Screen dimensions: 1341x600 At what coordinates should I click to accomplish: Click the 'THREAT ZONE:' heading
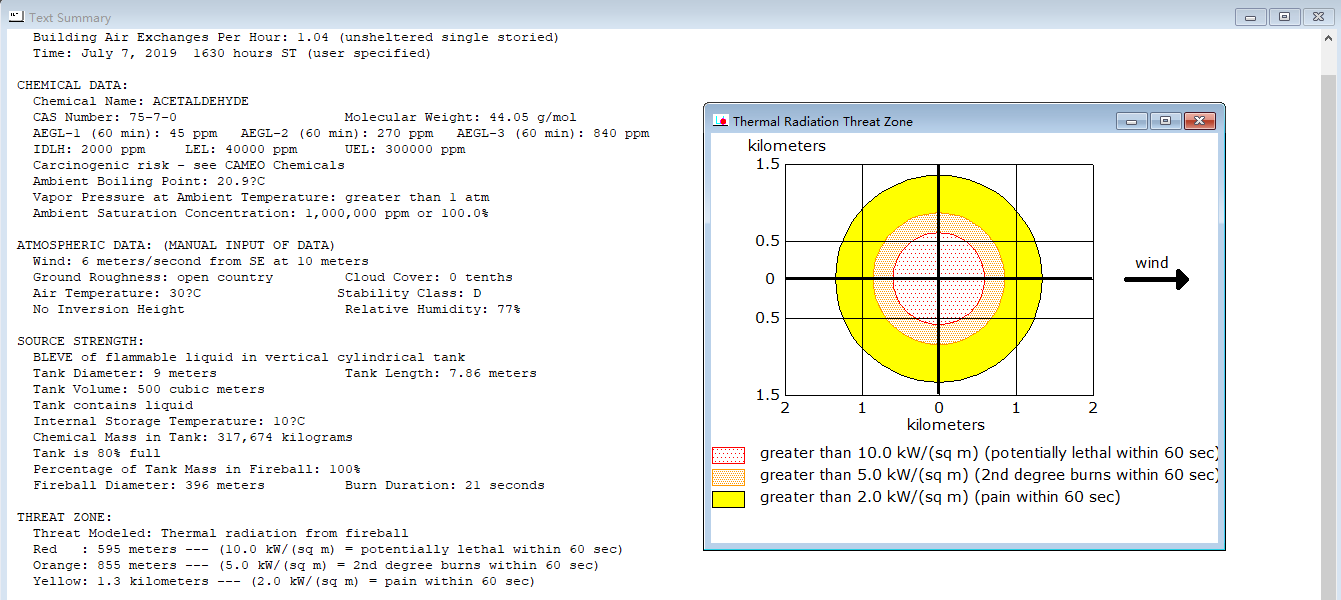65,517
